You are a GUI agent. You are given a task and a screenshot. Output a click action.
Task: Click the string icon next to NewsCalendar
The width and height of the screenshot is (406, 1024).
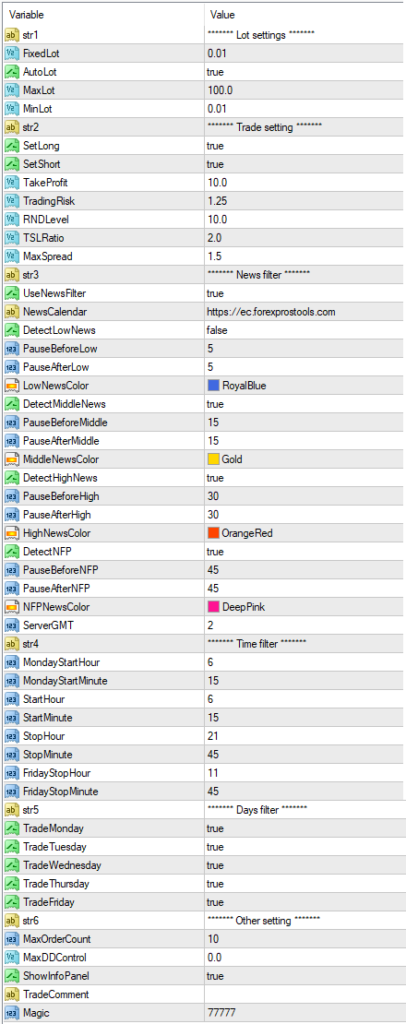(11, 312)
